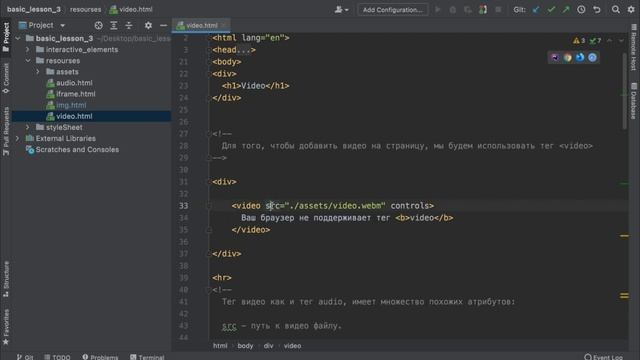
Task: Go to next highlighted error arrow
Action: pyautogui.click(x=621, y=41)
